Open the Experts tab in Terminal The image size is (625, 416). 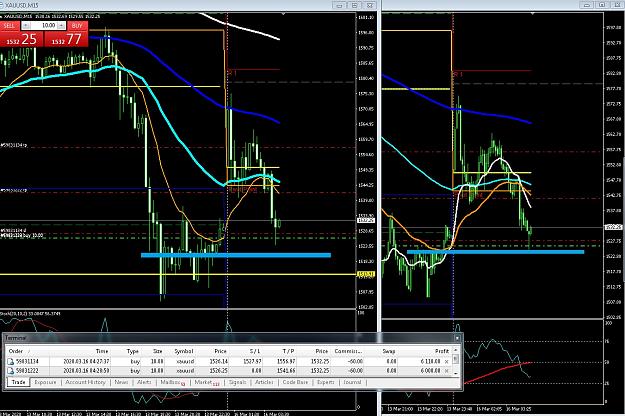325,382
